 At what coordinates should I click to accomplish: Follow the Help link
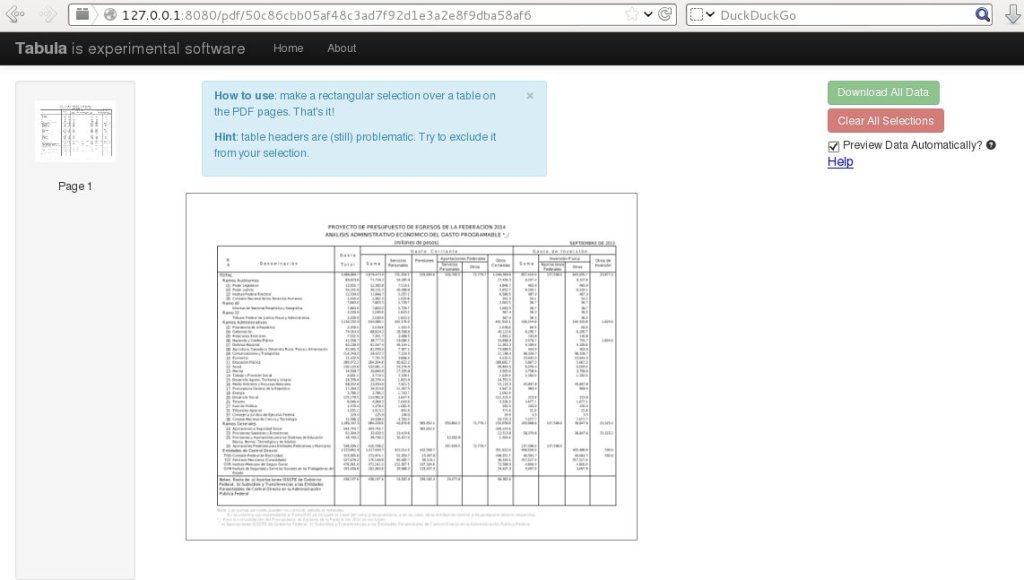pos(840,161)
